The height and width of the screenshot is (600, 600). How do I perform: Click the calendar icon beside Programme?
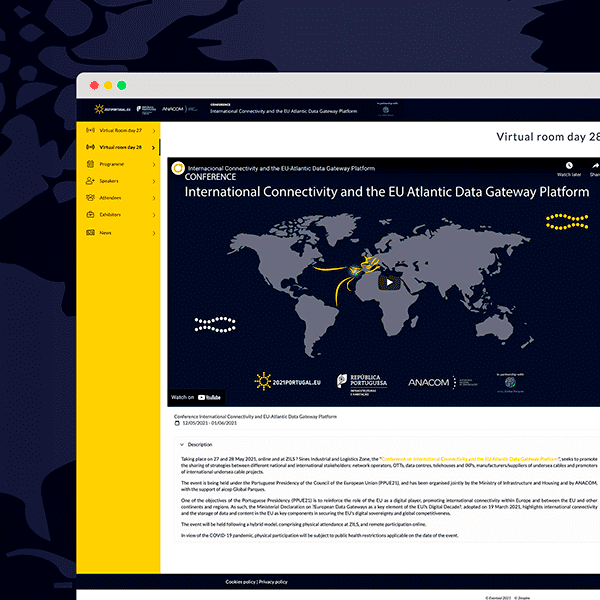point(90,164)
